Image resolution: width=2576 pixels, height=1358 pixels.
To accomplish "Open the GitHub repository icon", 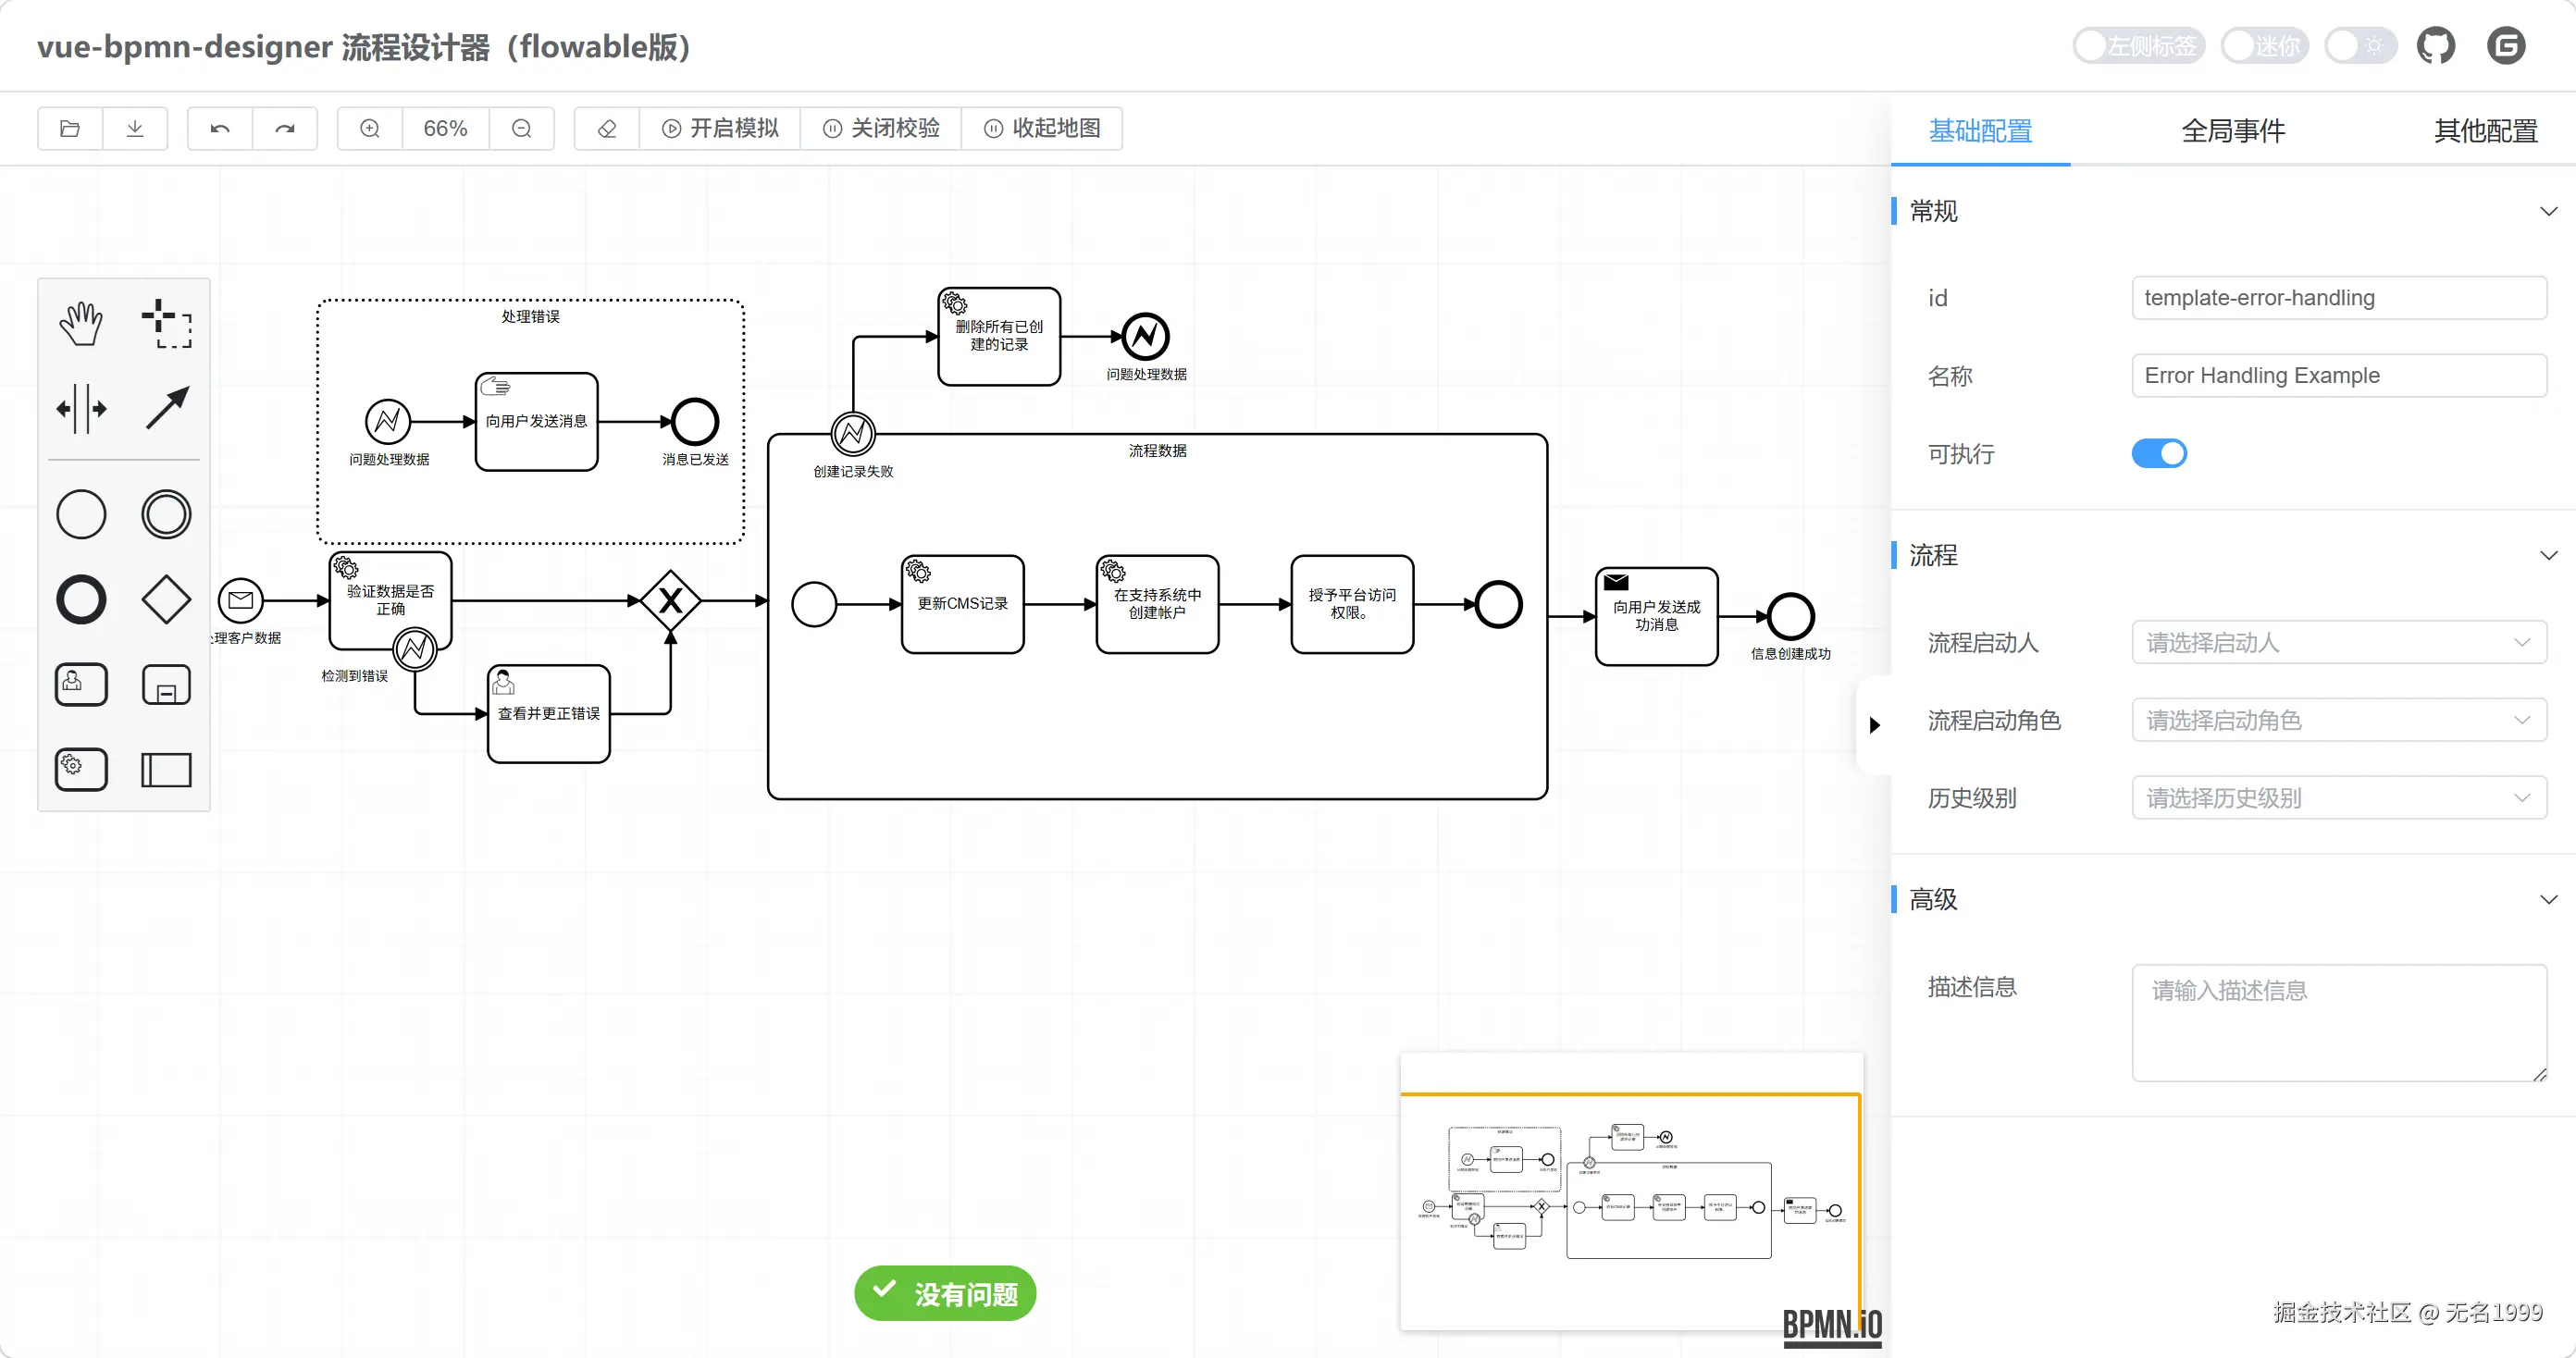I will [x=2435, y=46].
